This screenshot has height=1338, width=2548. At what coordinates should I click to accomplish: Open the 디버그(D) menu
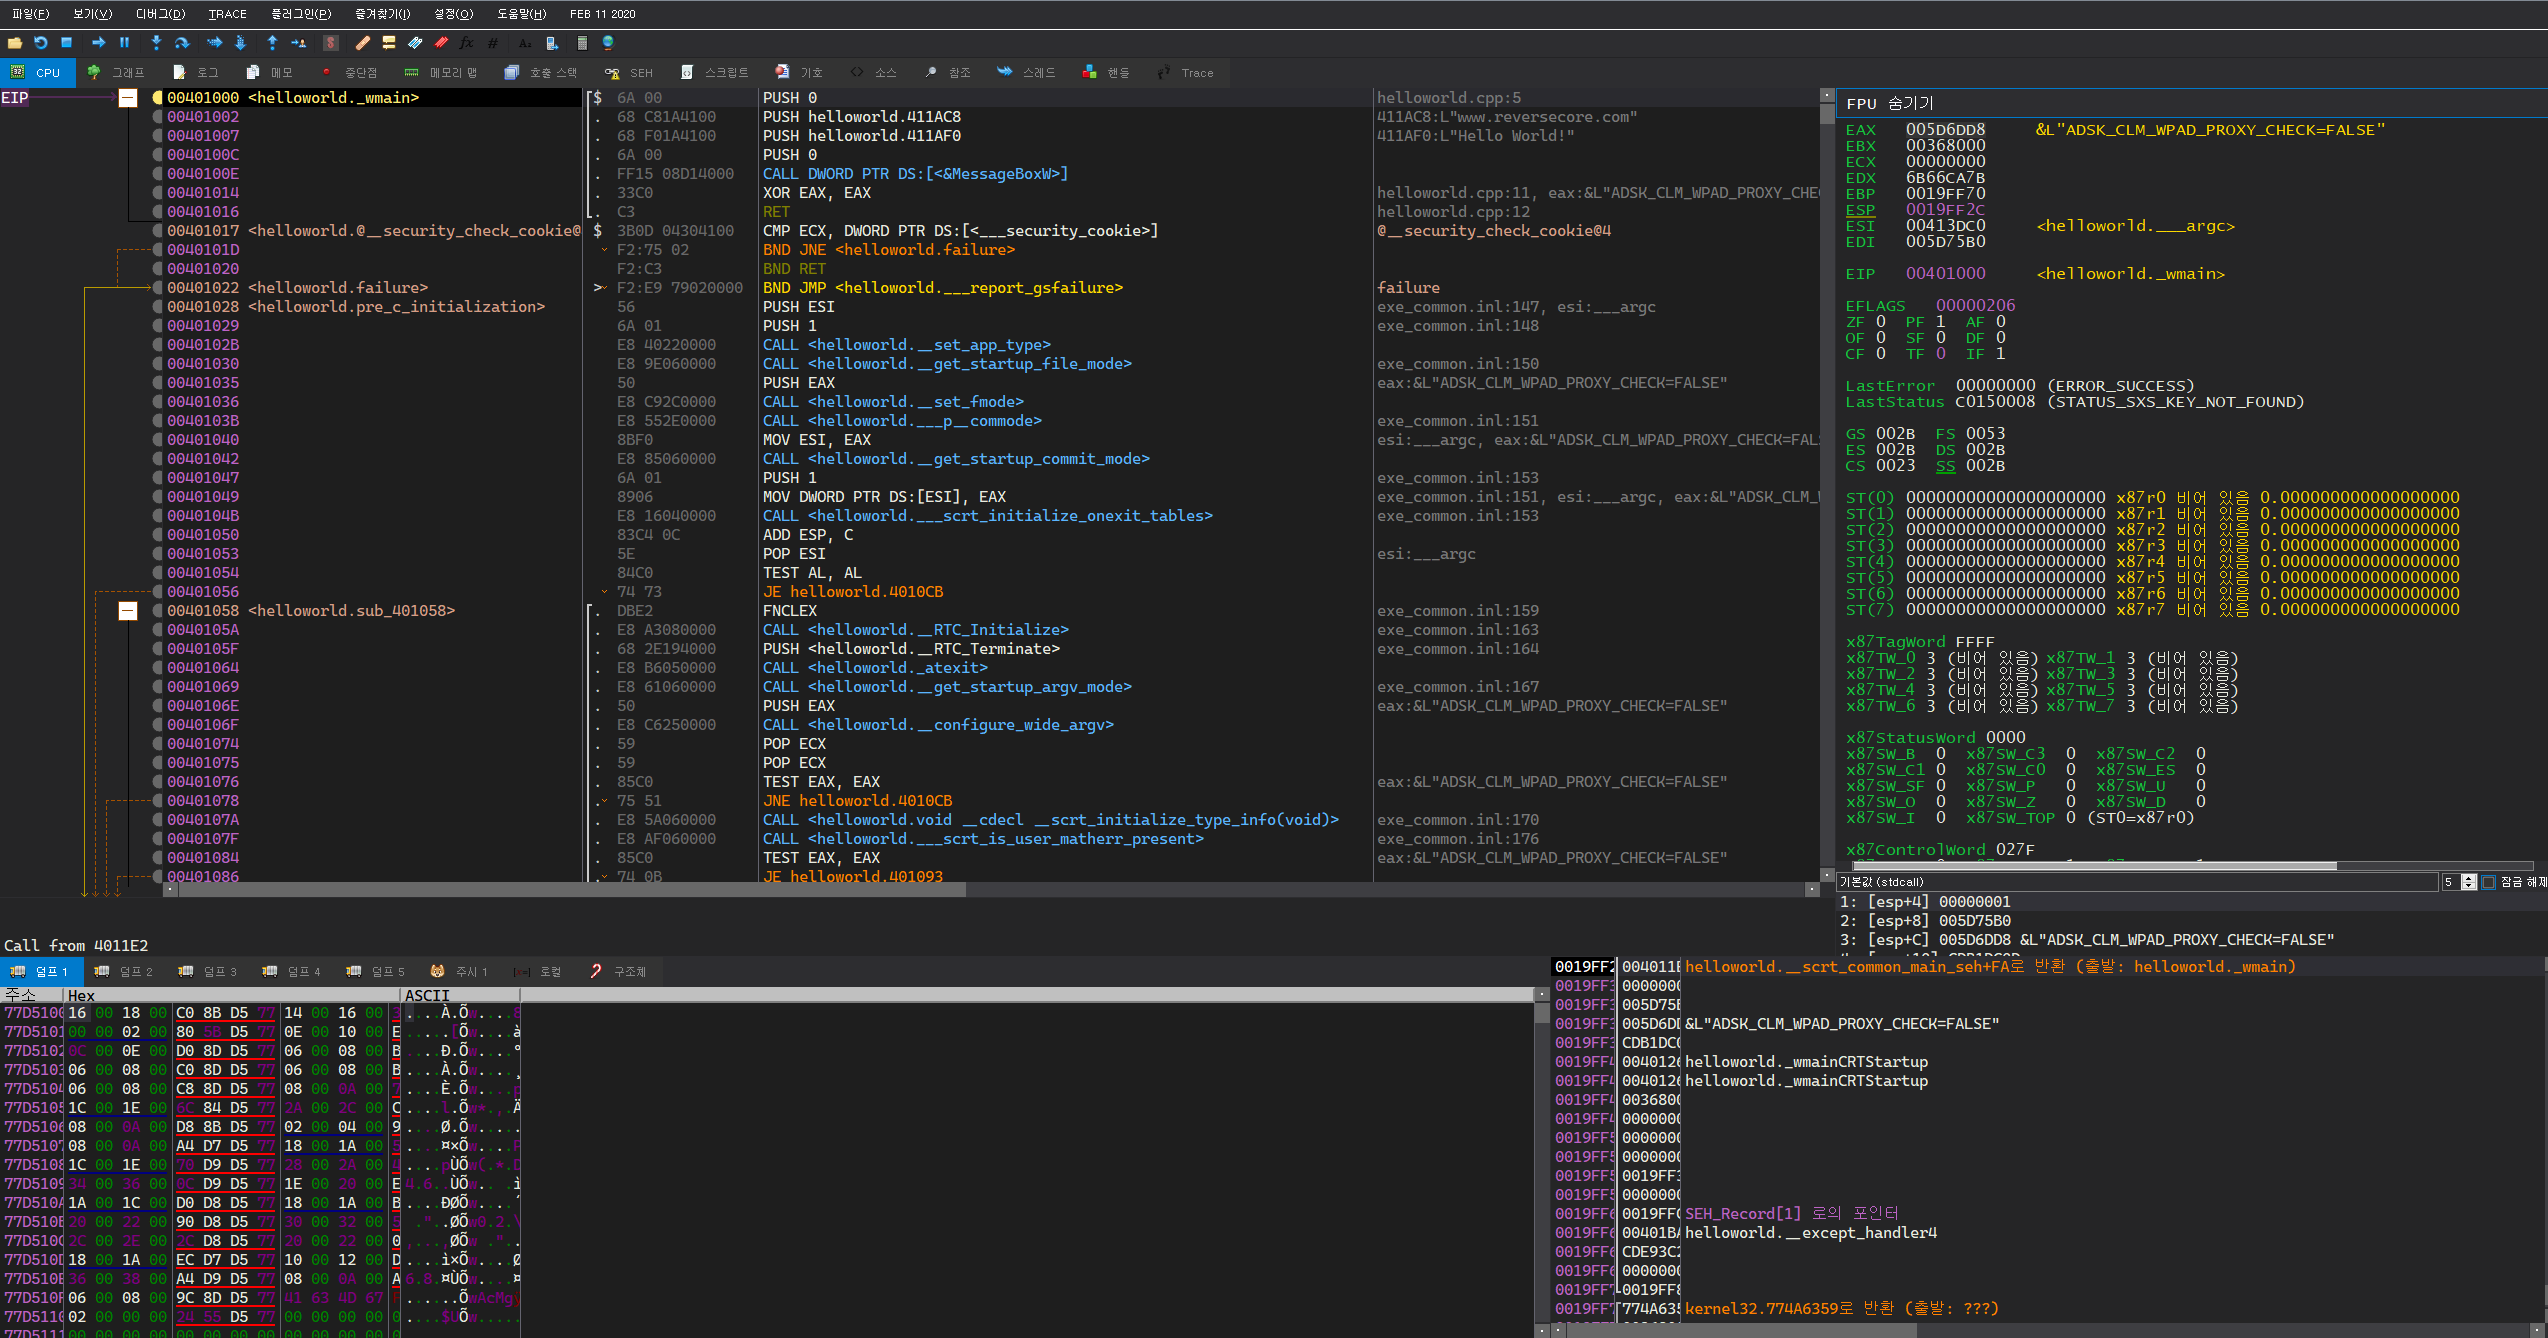(160, 14)
